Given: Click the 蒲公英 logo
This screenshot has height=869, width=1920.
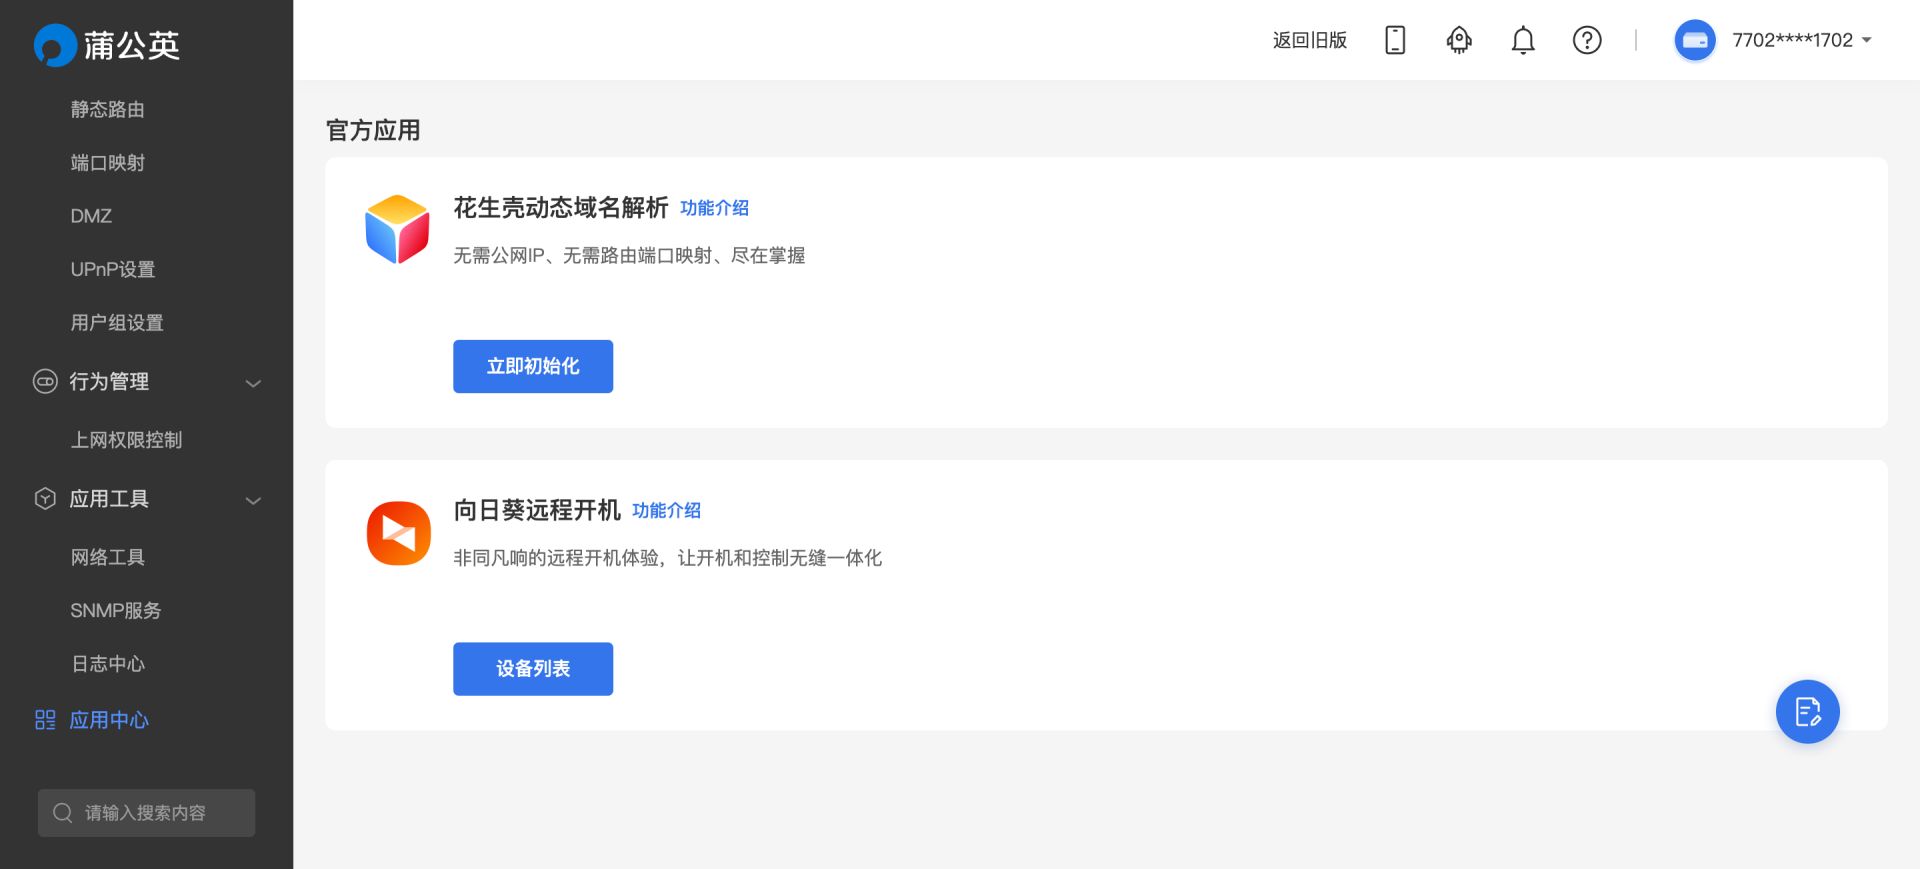Looking at the screenshot, I should point(107,45).
